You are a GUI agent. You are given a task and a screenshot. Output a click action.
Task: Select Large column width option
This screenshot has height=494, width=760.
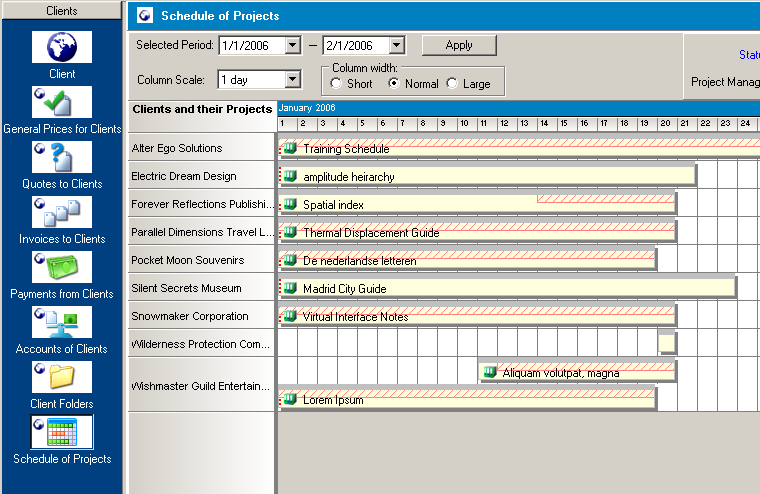click(x=453, y=84)
